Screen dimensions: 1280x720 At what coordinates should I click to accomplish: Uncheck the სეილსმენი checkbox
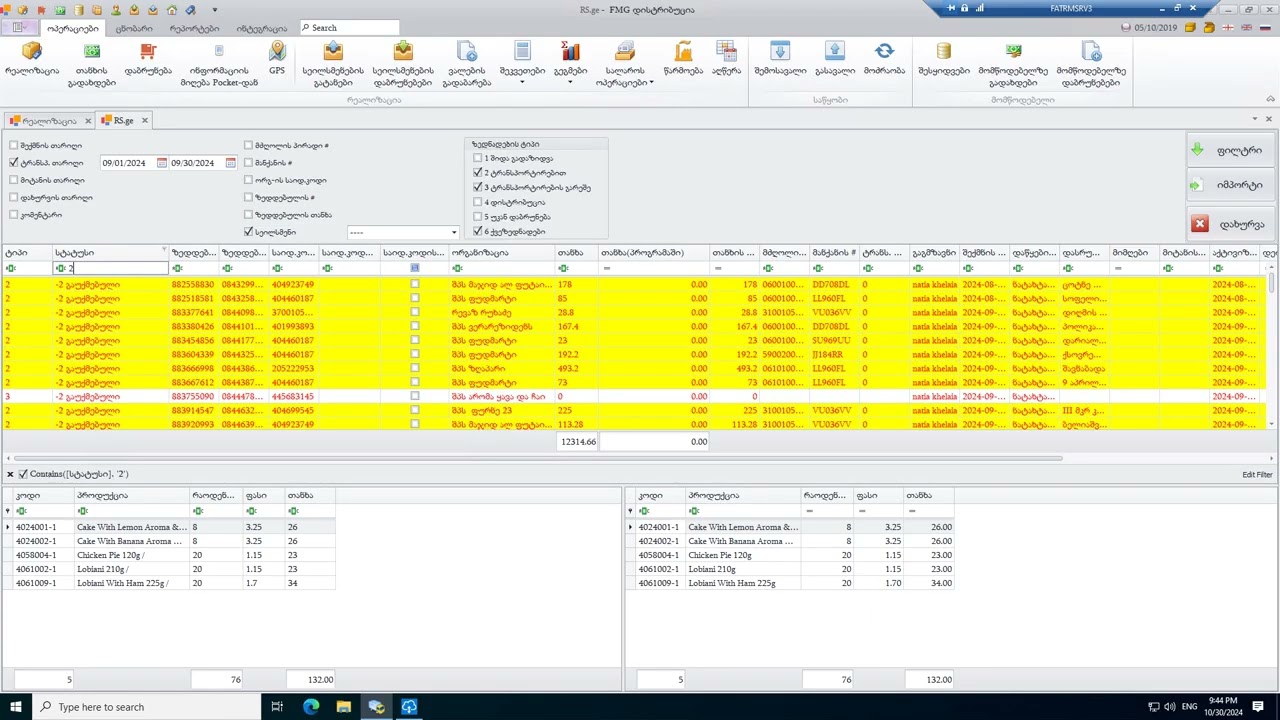(x=248, y=232)
